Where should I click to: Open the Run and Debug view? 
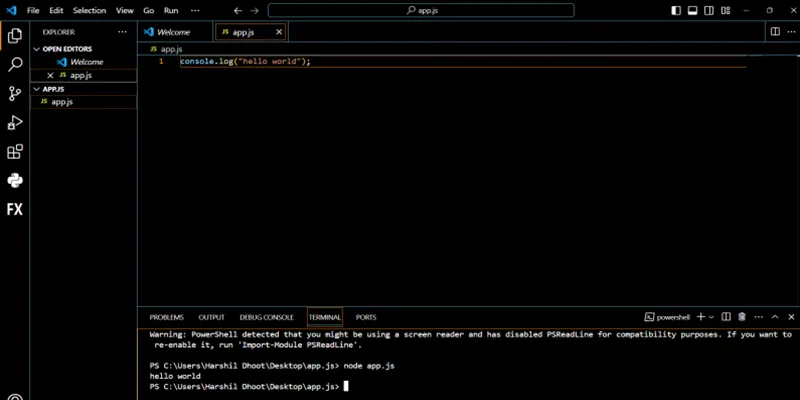click(15, 122)
